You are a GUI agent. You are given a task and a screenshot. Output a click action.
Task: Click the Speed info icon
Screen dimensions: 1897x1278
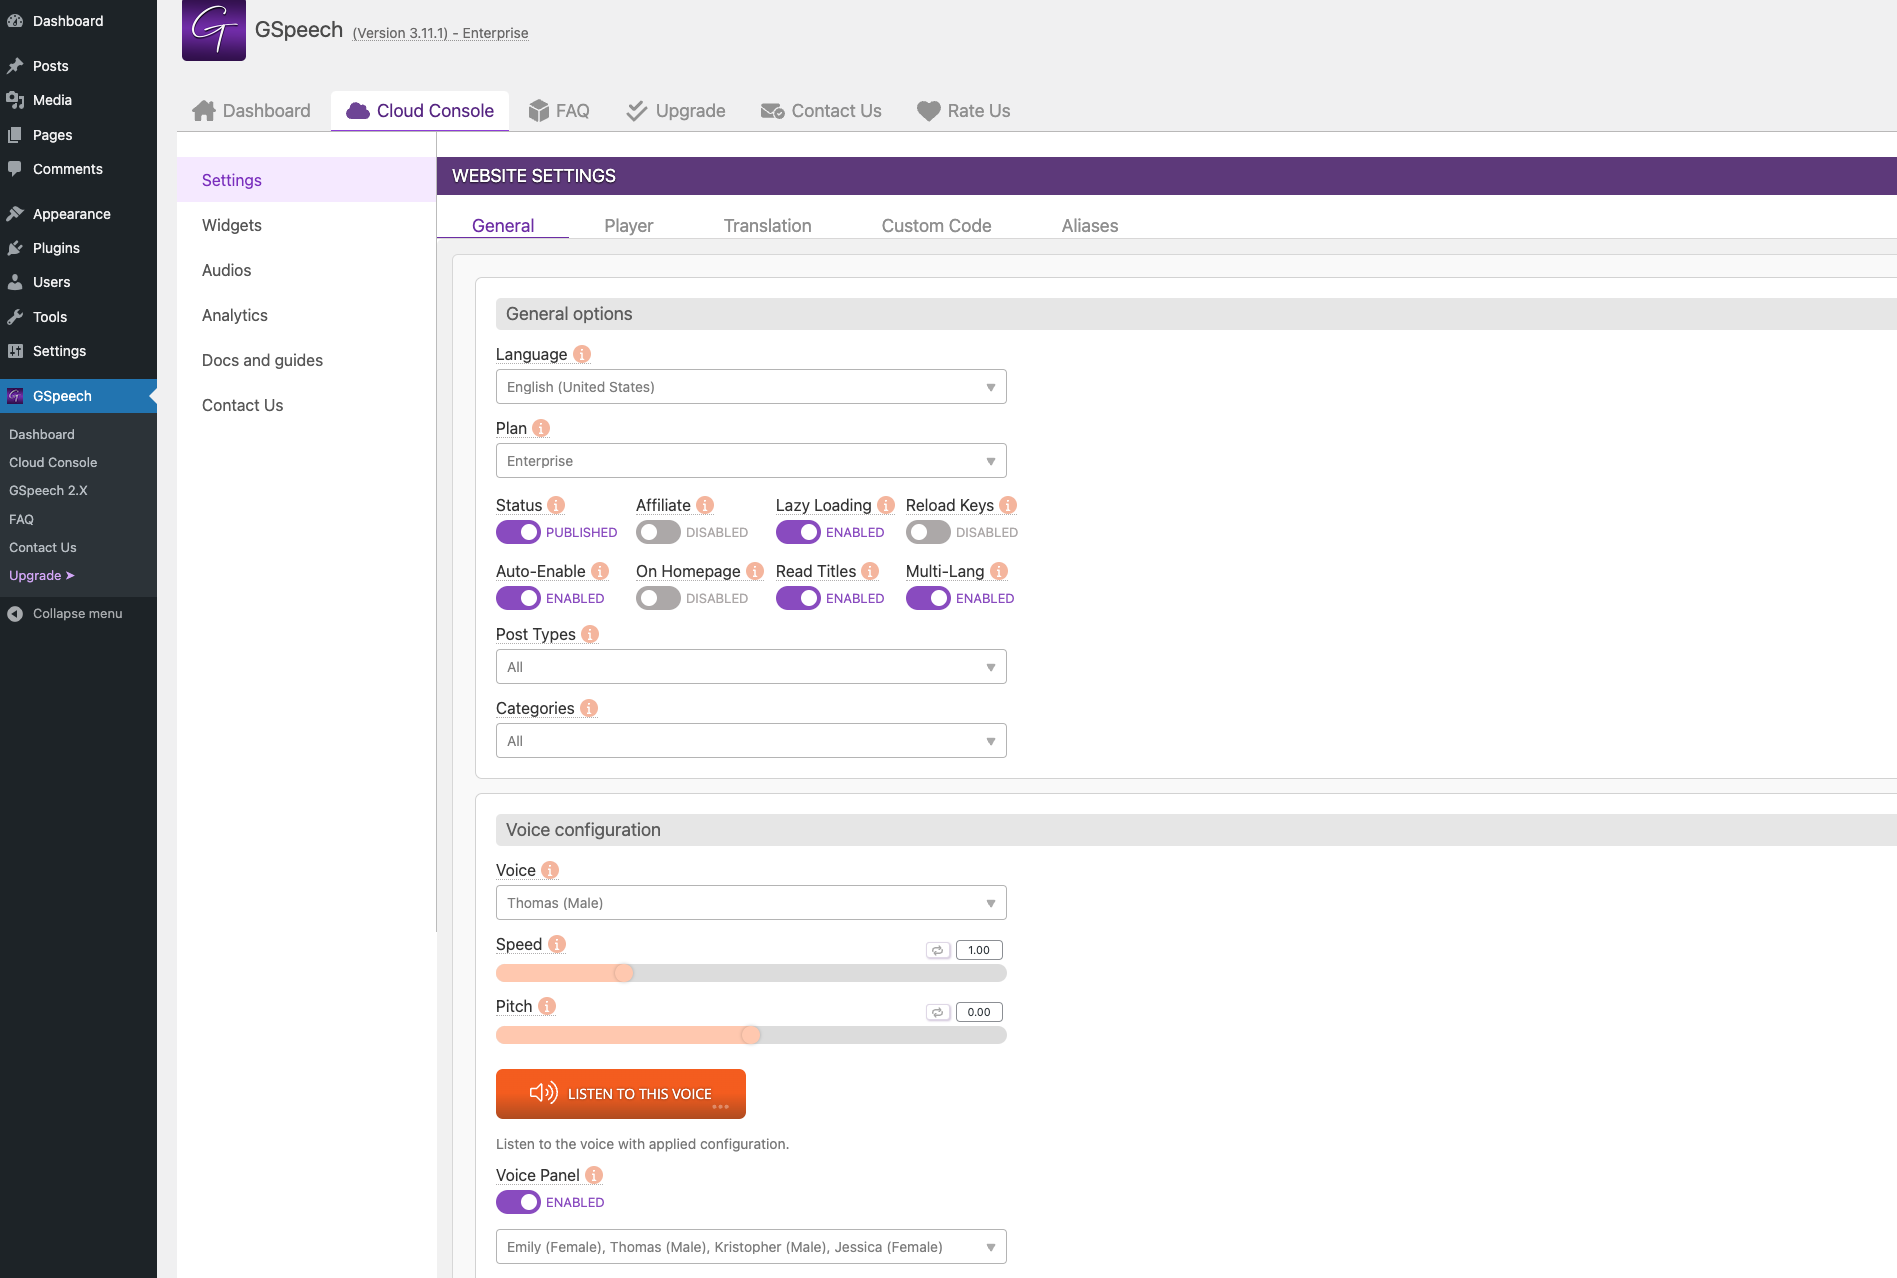click(557, 944)
